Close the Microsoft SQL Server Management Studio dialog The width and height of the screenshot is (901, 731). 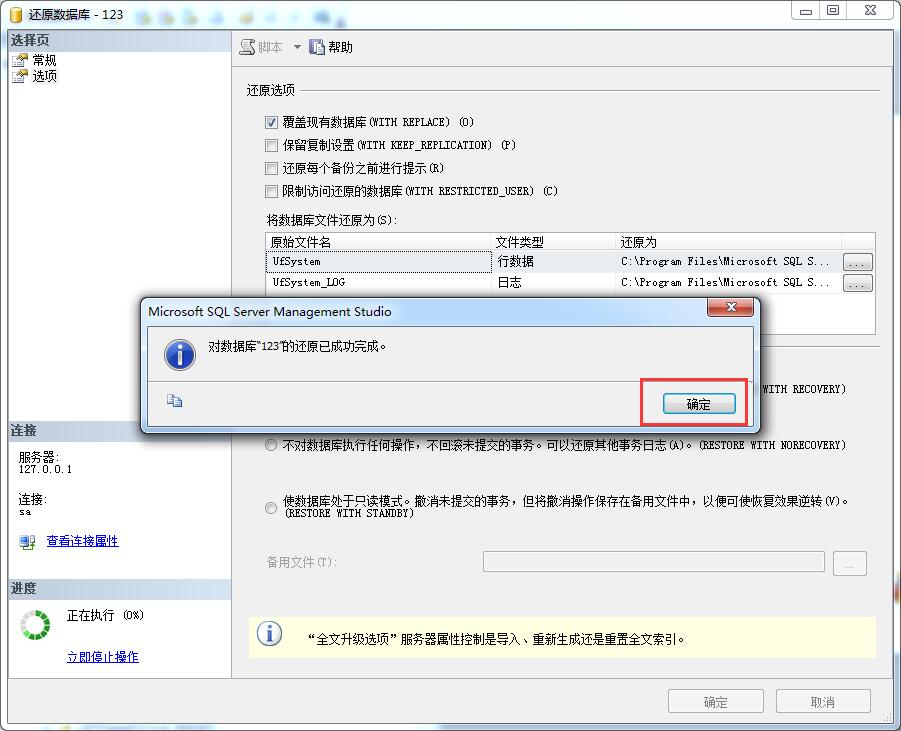pos(730,307)
